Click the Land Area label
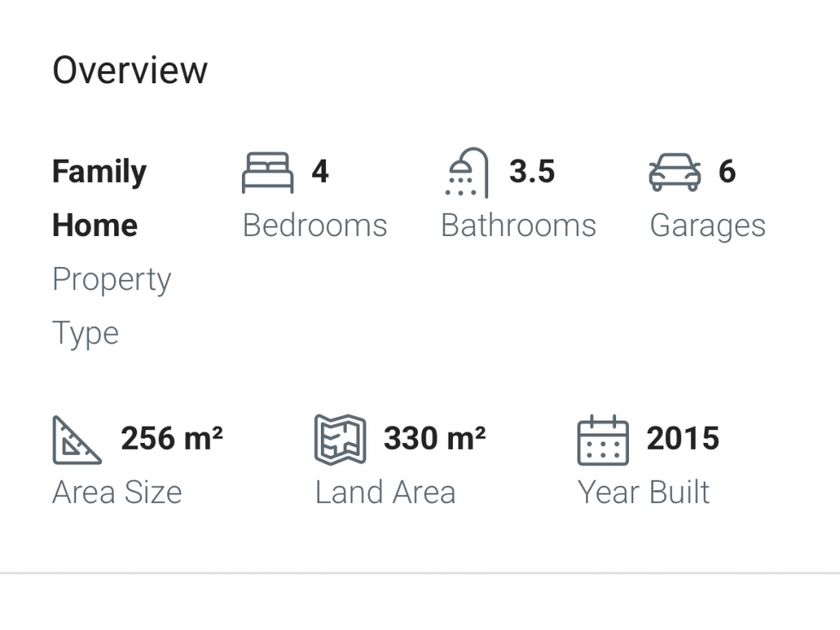This screenshot has width=840, height=630. 385,492
